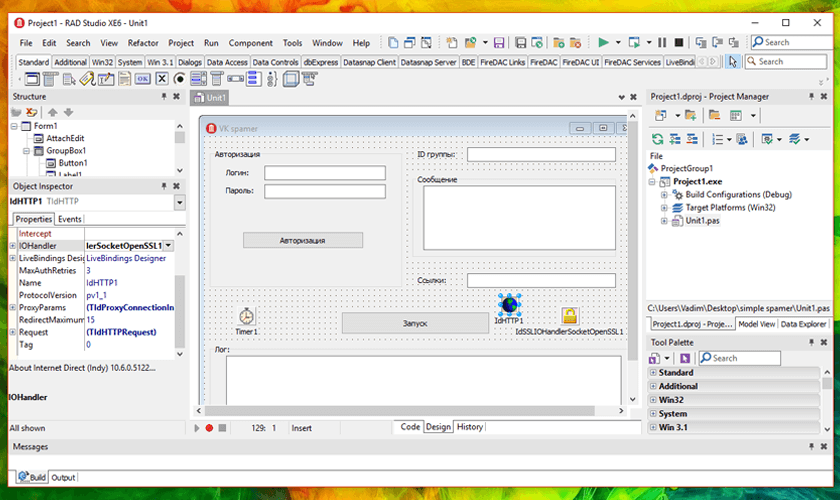This screenshot has width=840, height=500.
Task: Move selected Structure item down with the arrow
Action: 69,112
